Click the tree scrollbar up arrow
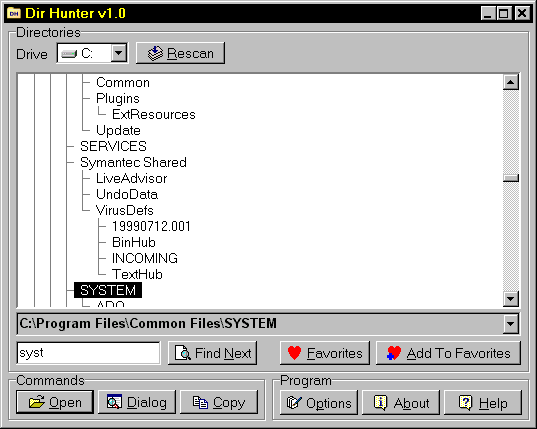The width and height of the screenshot is (537, 429). 511,82
